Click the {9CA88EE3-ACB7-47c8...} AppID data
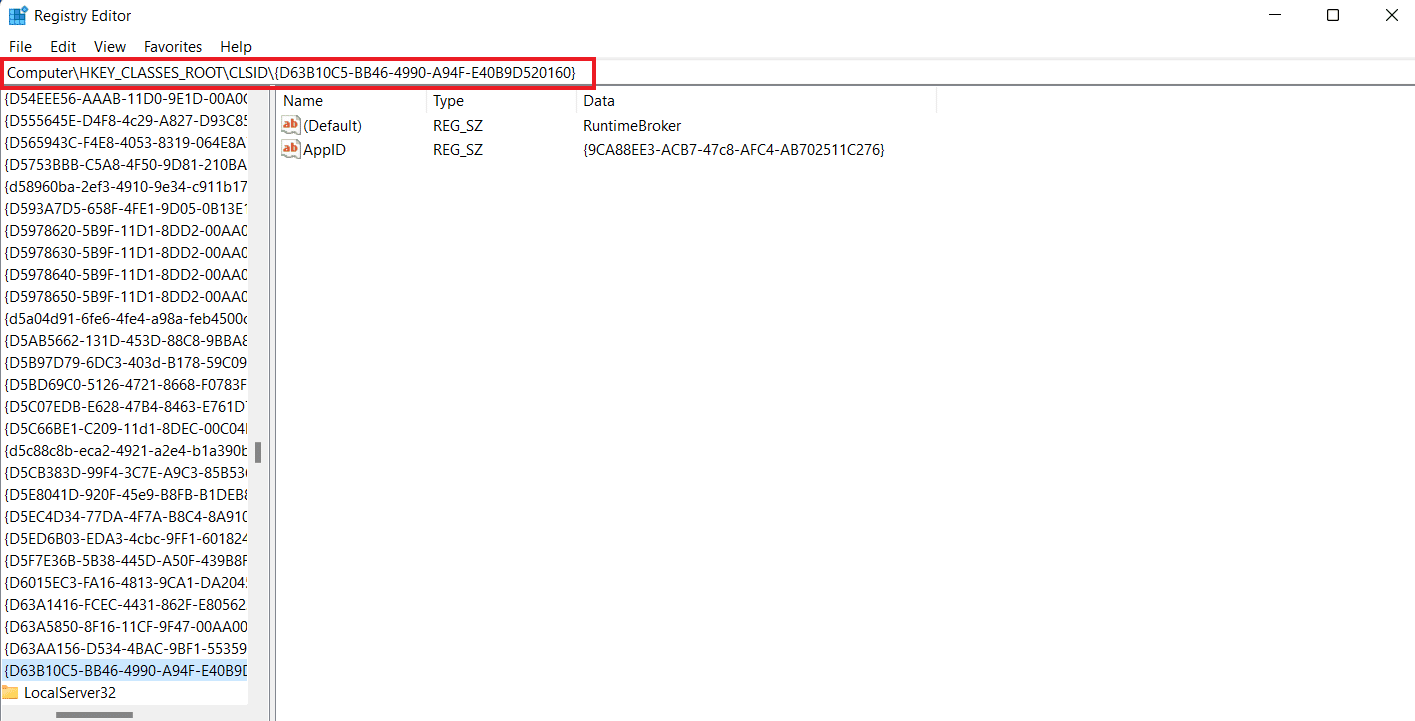Screen dimensions: 1415x721 coord(734,150)
